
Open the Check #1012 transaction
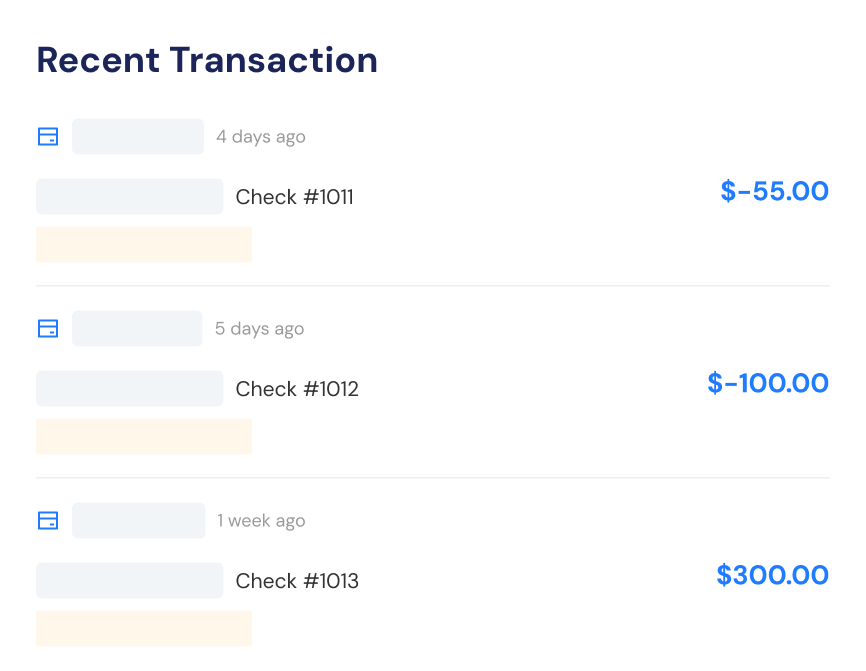(x=297, y=389)
